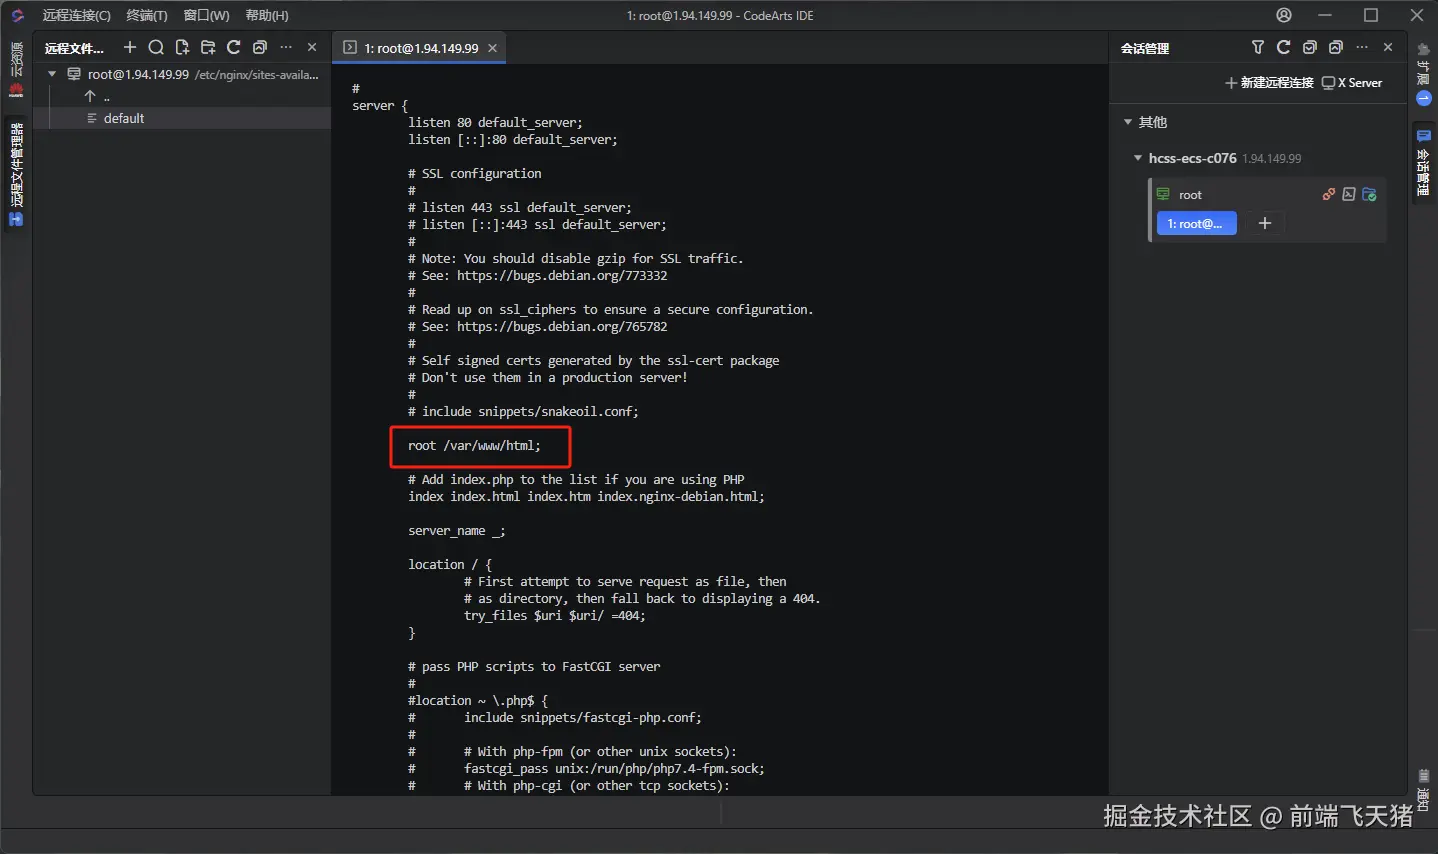Image resolution: width=1438 pixels, height=854 pixels.
Task: Click the 会话管理 panel title
Action: (x=1145, y=48)
